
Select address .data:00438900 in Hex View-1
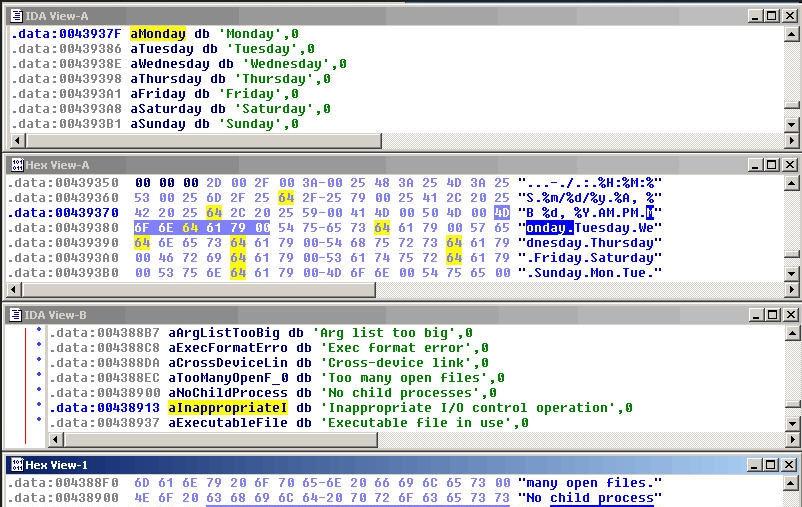(x=63, y=498)
